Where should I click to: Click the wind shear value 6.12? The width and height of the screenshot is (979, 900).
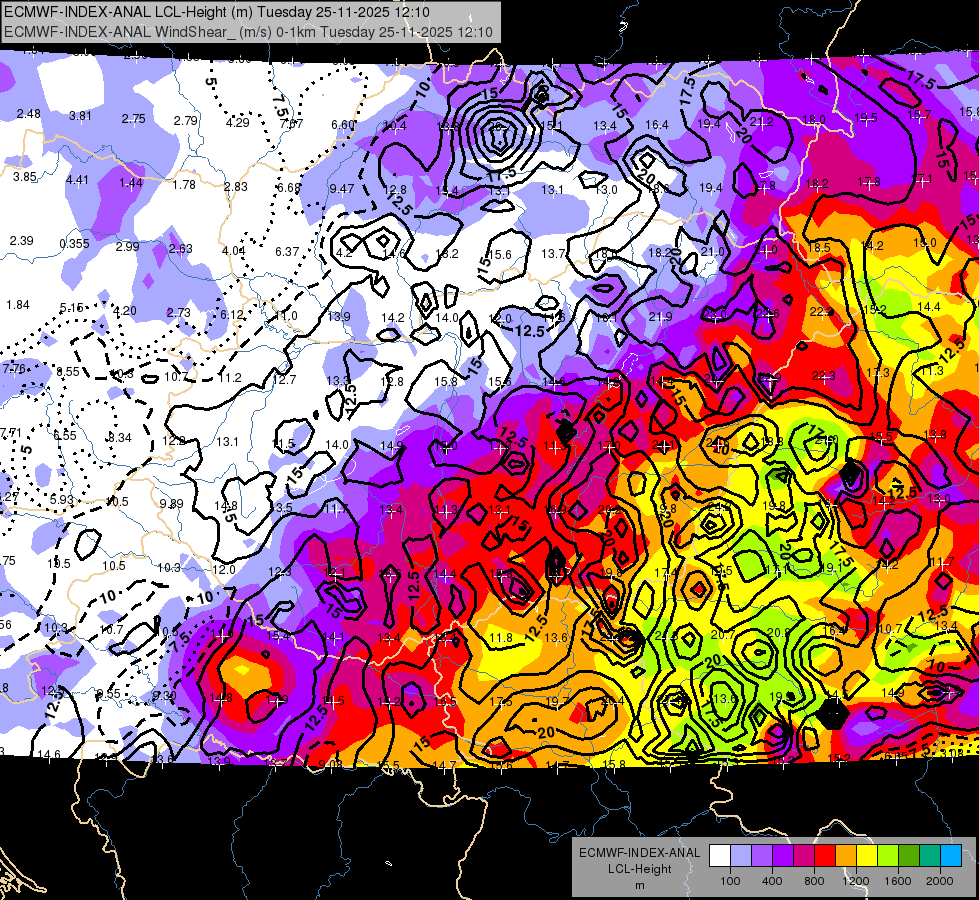click(232, 315)
